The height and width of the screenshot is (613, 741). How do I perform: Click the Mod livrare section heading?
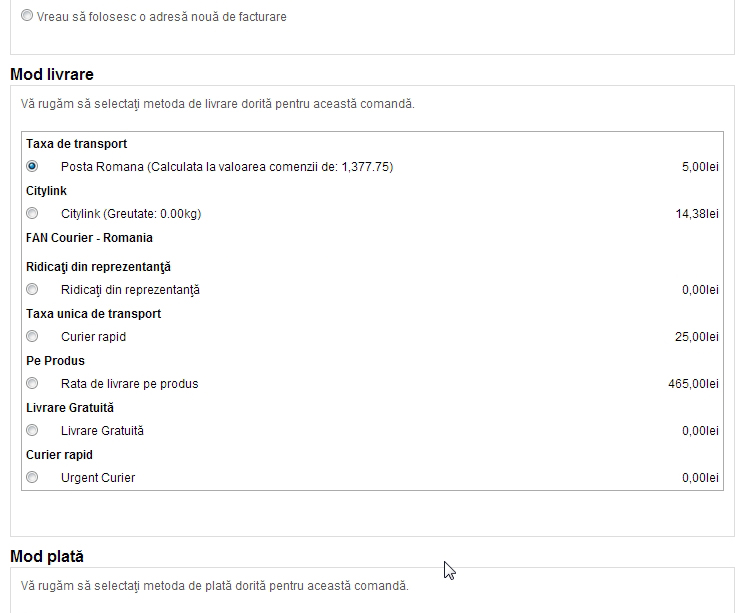coord(52,74)
